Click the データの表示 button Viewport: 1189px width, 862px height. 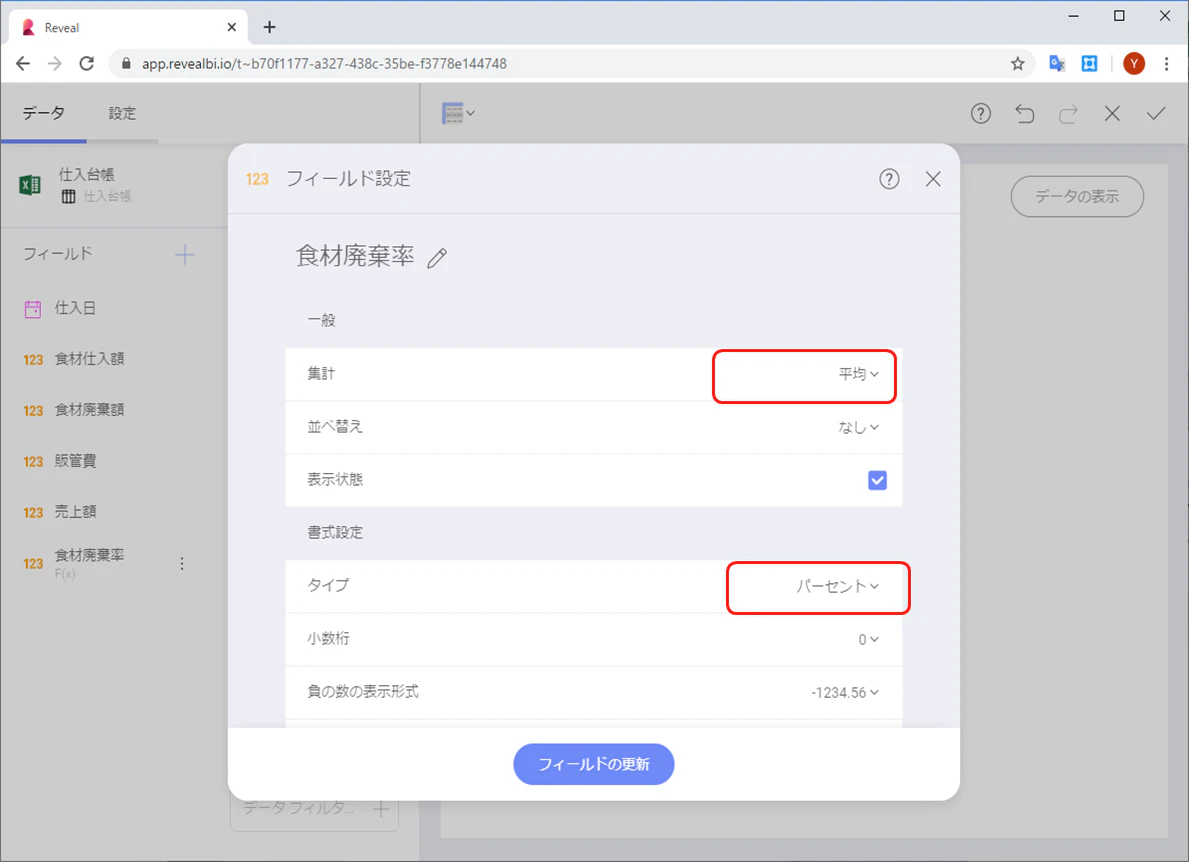[x=1077, y=196]
